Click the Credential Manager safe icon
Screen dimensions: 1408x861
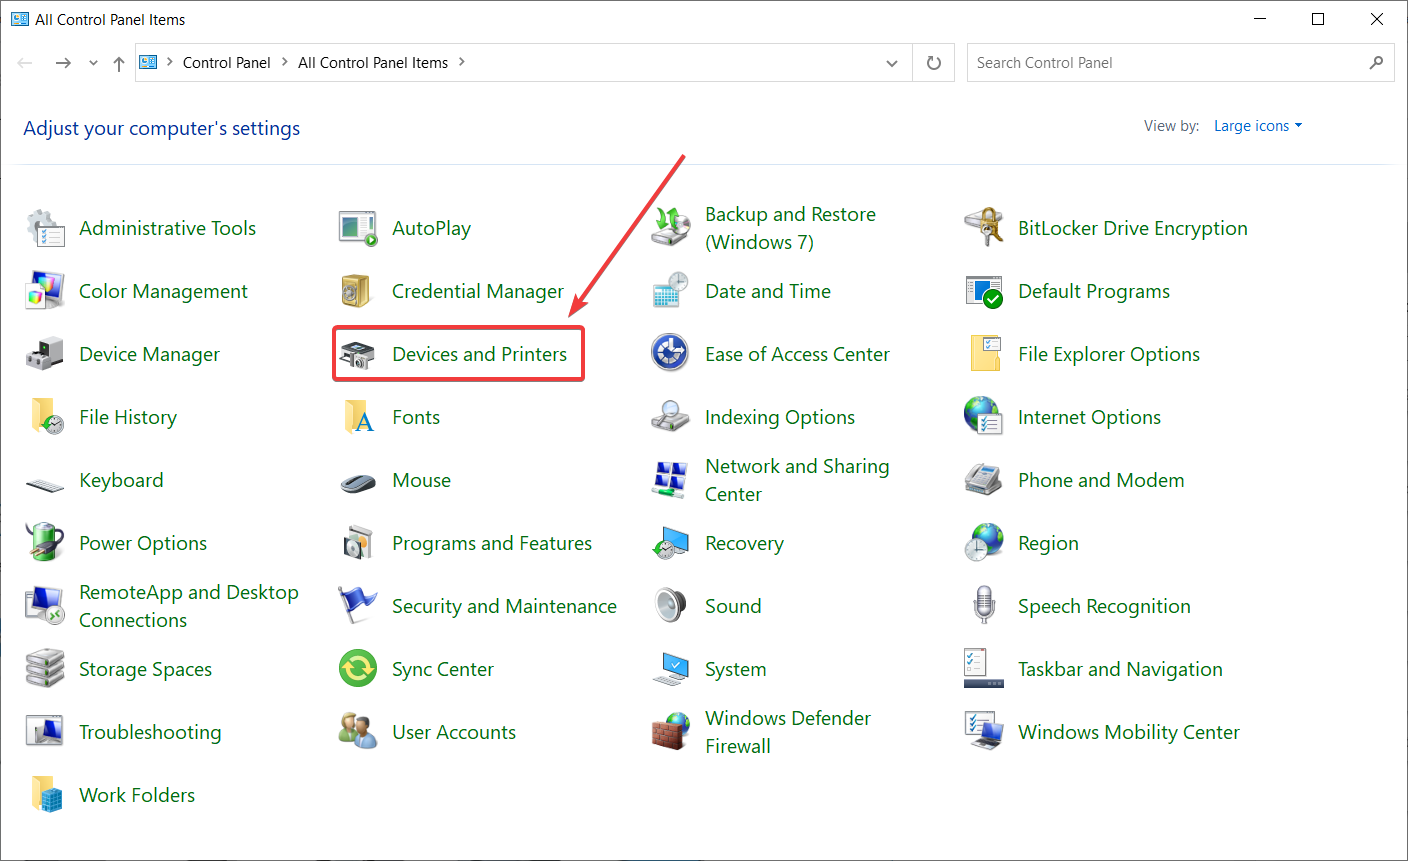(358, 291)
